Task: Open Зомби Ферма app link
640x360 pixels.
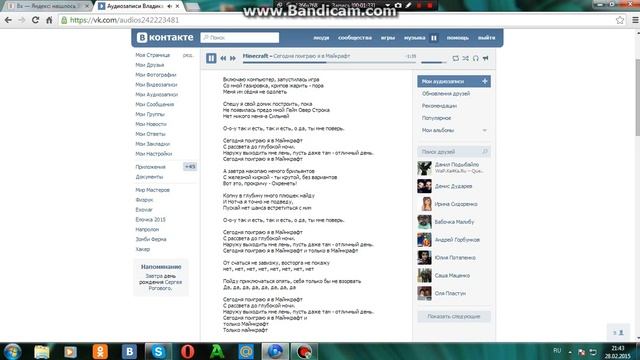Action: click(x=151, y=239)
